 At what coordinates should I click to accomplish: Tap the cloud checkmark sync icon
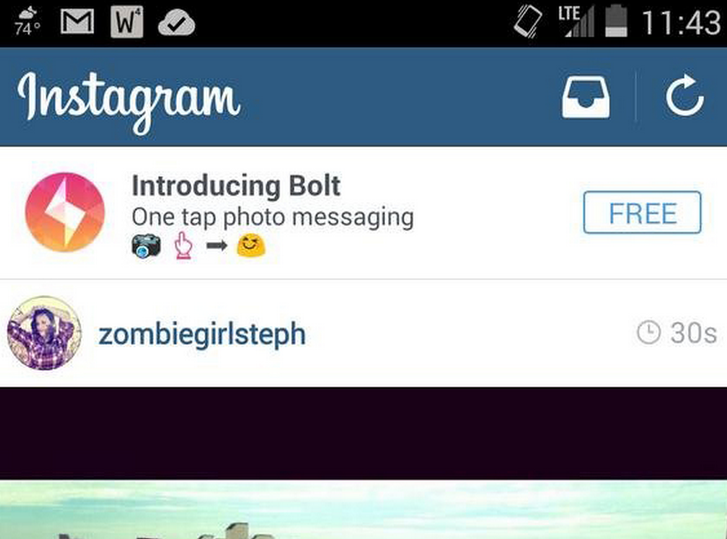(176, 24)
